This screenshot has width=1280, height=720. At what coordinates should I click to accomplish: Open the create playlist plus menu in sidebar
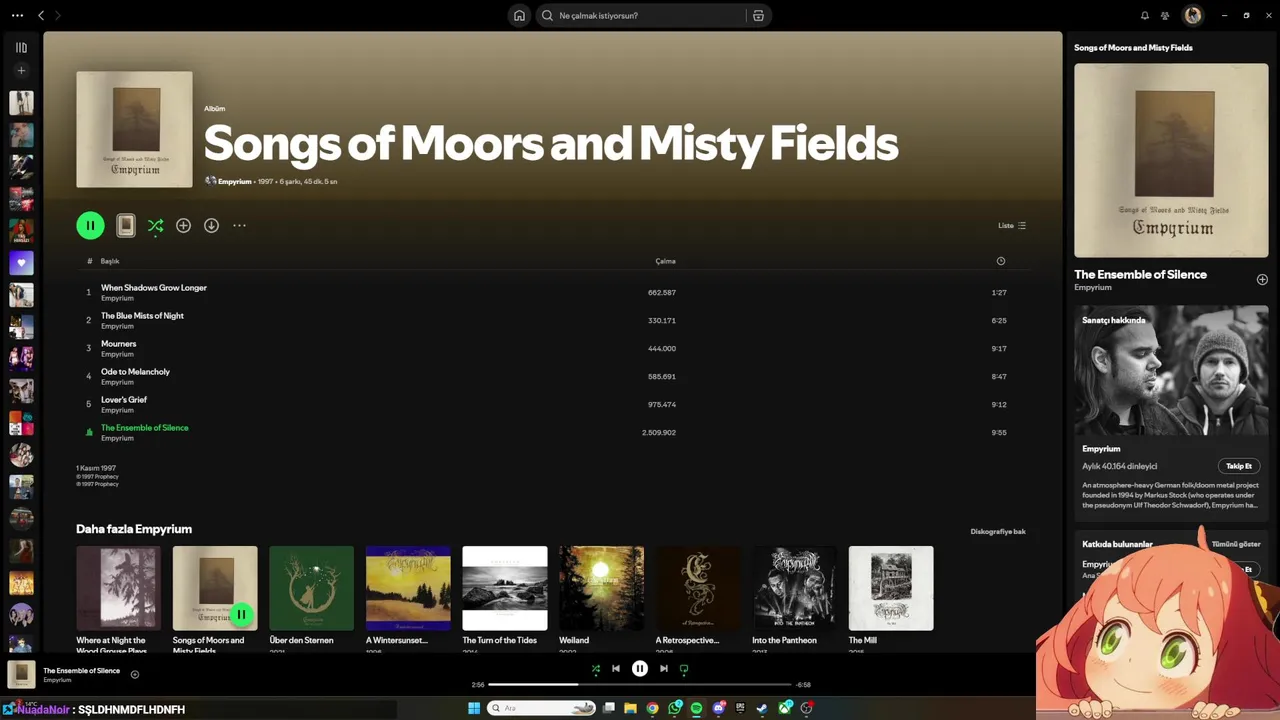tap(21, 70)
